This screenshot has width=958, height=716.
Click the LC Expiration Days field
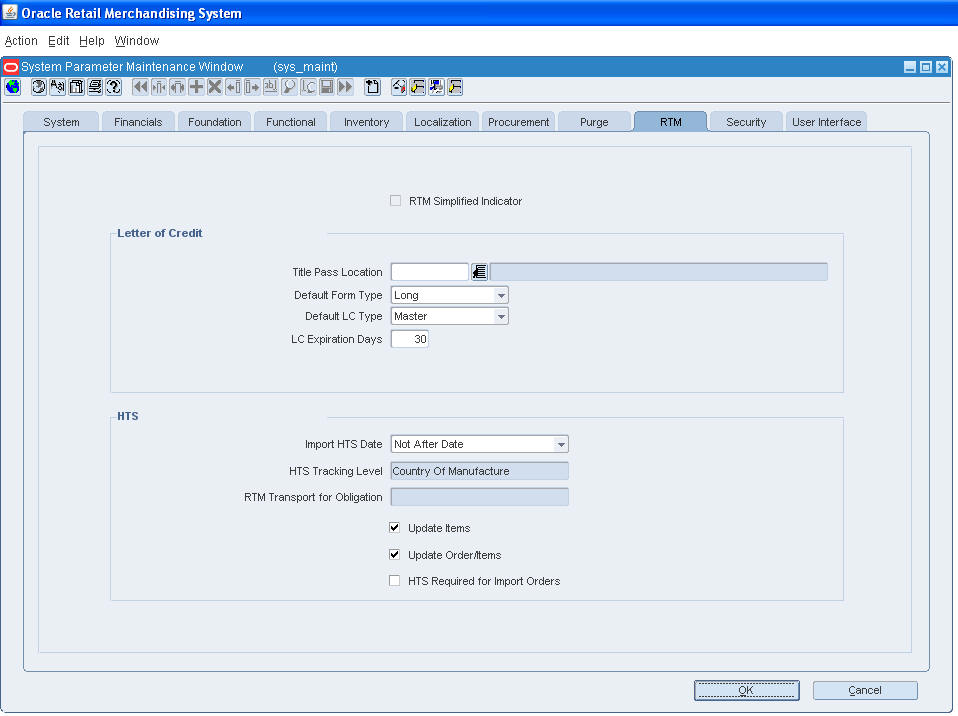point(409,339)
